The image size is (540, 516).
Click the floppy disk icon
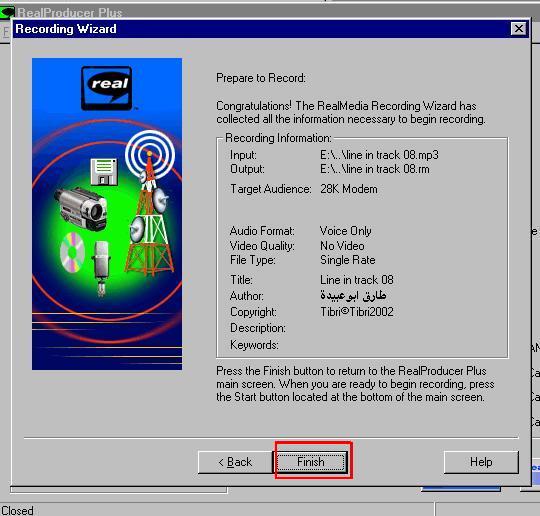104,172
